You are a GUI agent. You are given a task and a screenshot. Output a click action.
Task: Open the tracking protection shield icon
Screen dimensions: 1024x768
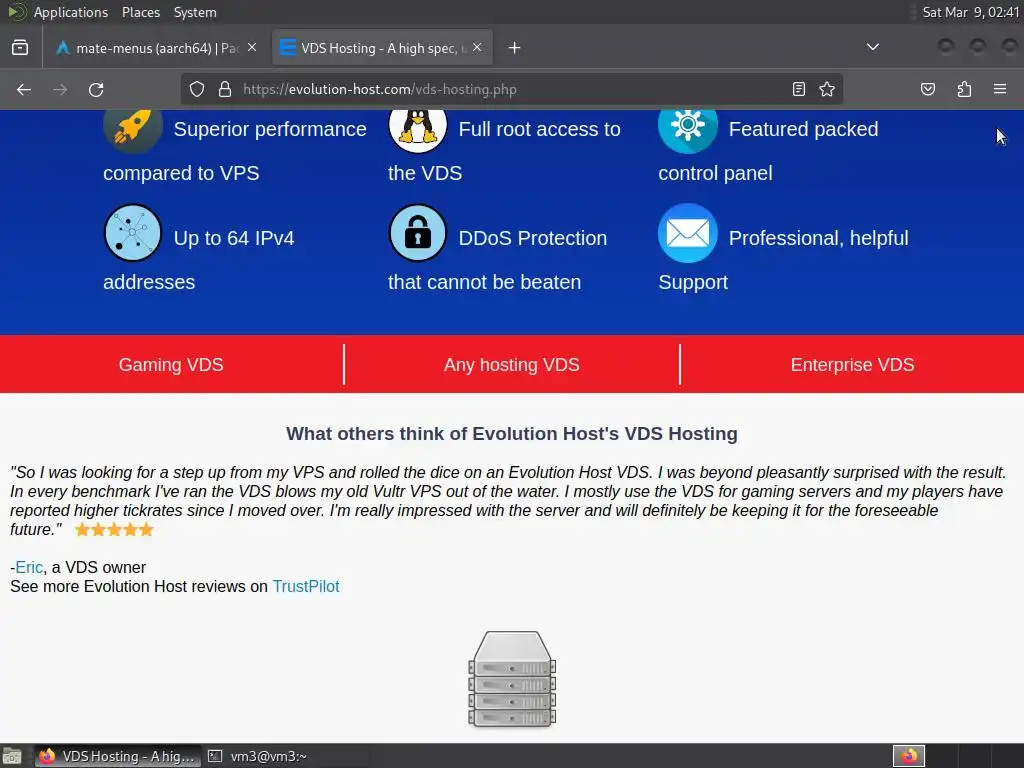click(x=197, y=89)
